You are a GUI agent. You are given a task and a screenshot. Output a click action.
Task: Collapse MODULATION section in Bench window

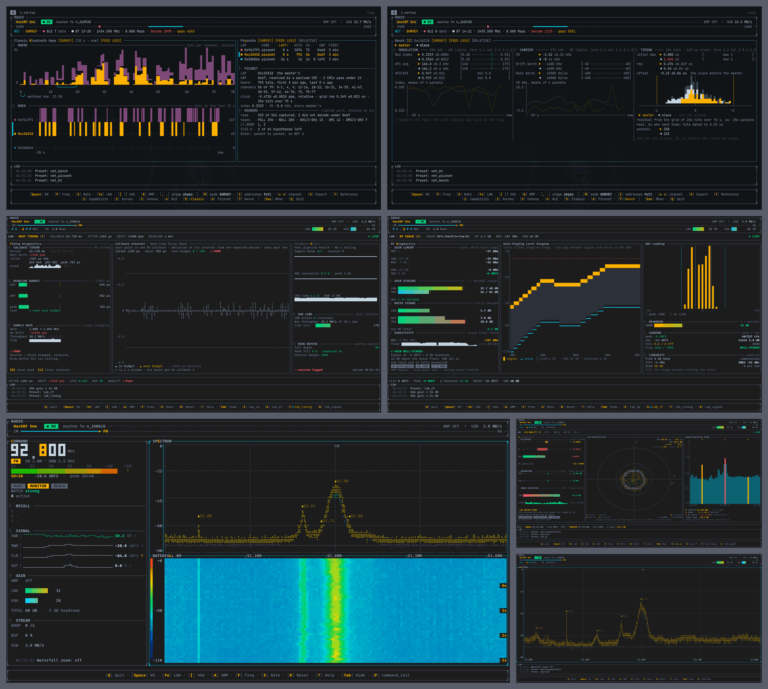(x=408, y=50)
